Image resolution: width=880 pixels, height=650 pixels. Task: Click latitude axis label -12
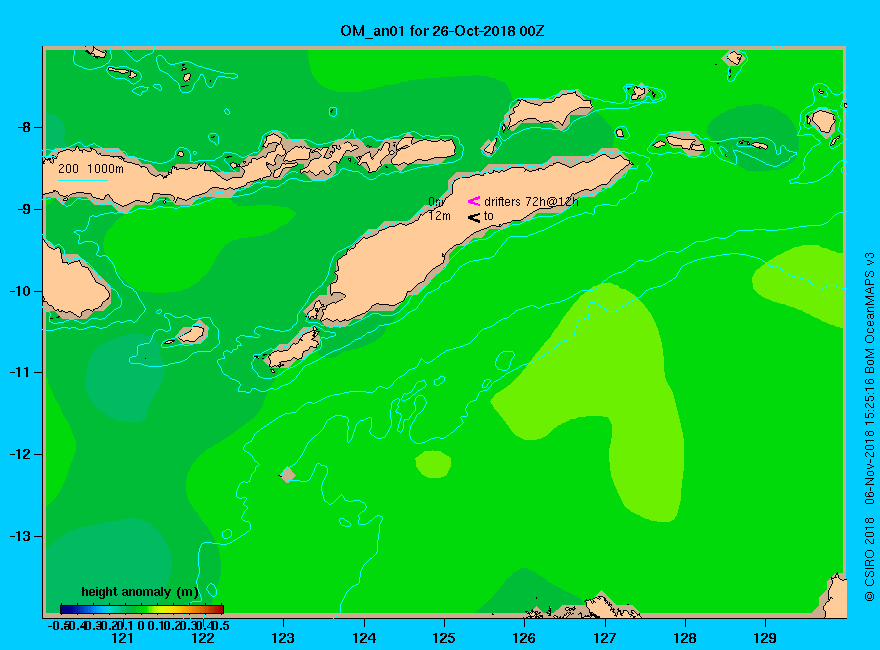point(20,454)
